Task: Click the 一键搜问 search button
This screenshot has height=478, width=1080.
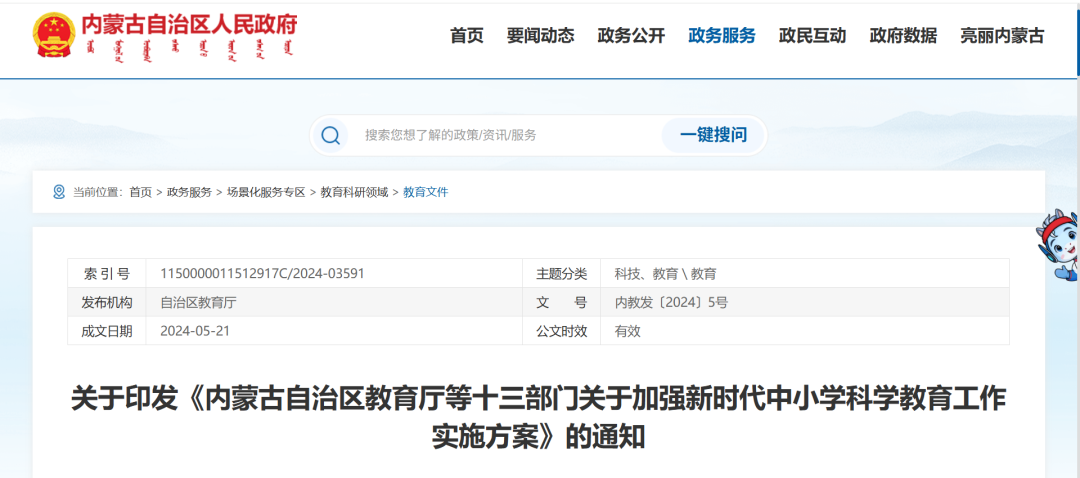Action: point(714,135)
